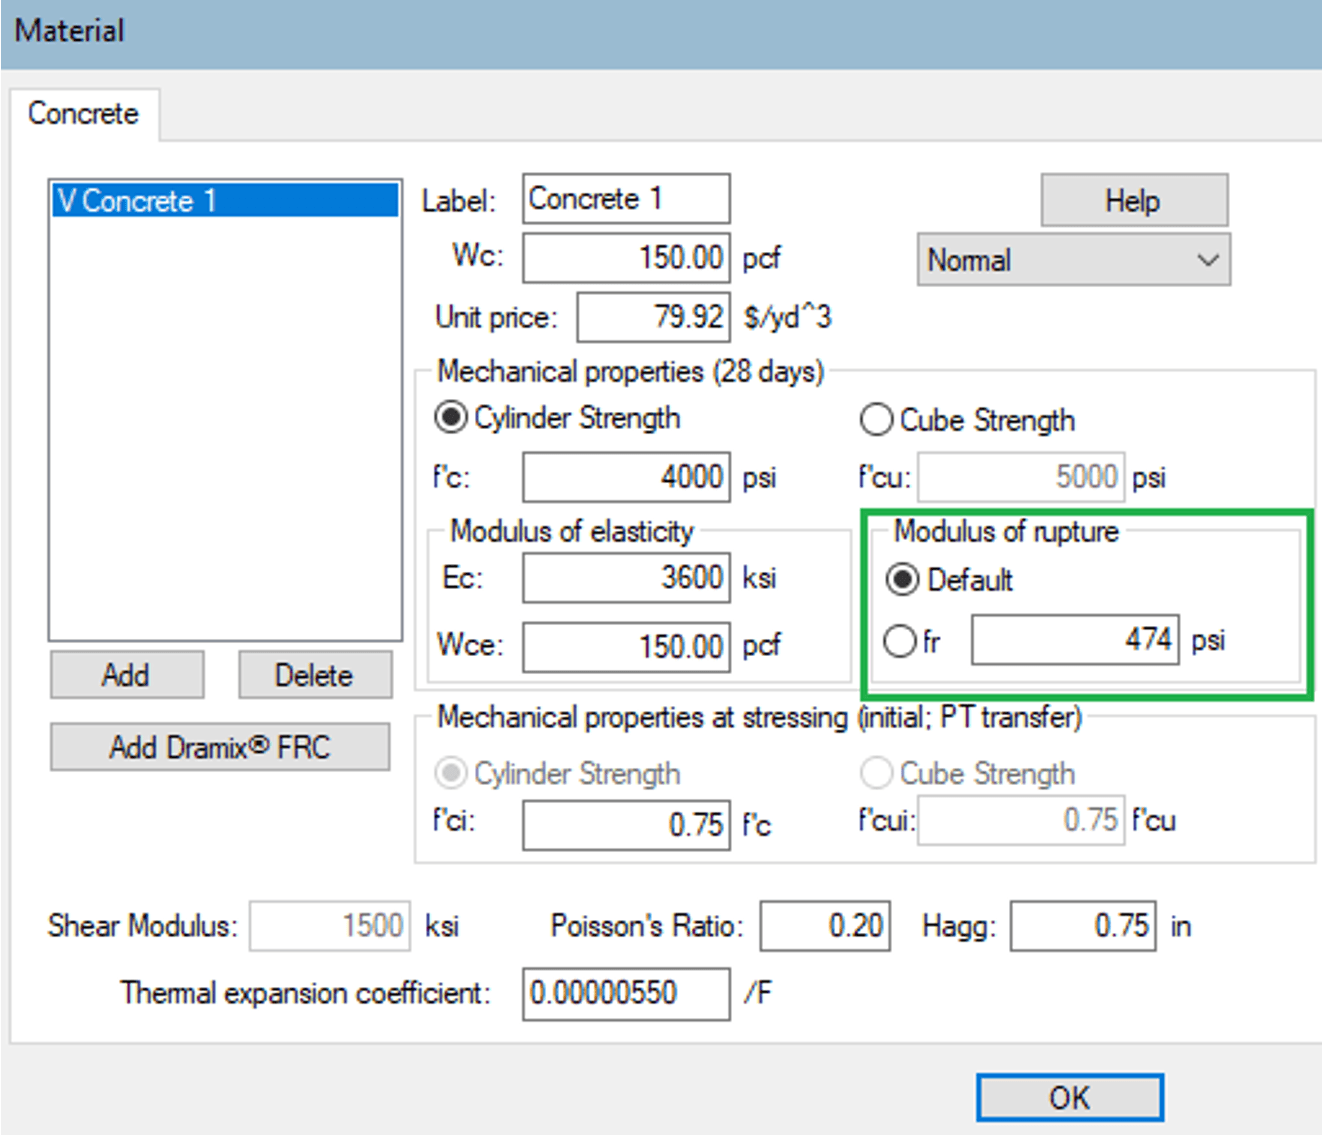The image size is (1322, 1136).
Task: Open the Normal concrete type dropdown
Action: (1073, 260)
